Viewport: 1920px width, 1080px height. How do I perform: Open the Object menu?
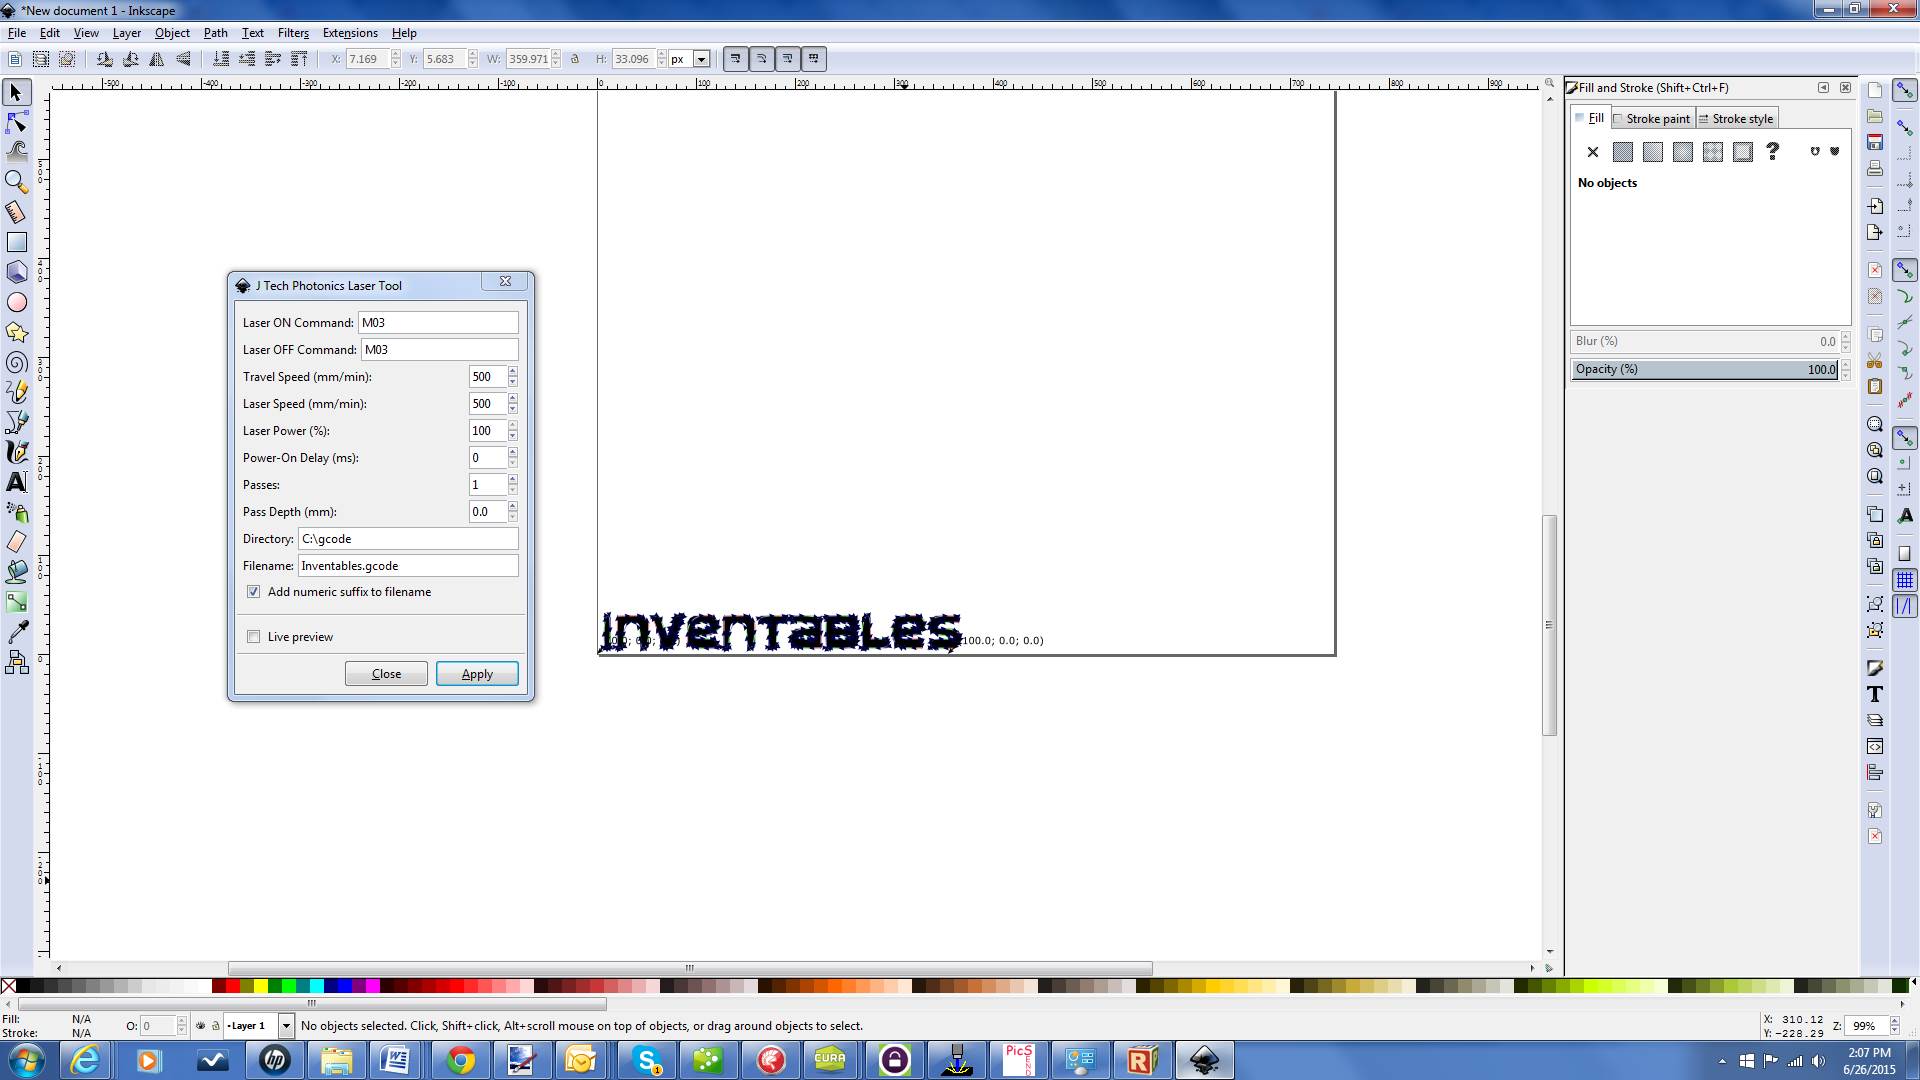pyautogui.click(x=172, y=33)
